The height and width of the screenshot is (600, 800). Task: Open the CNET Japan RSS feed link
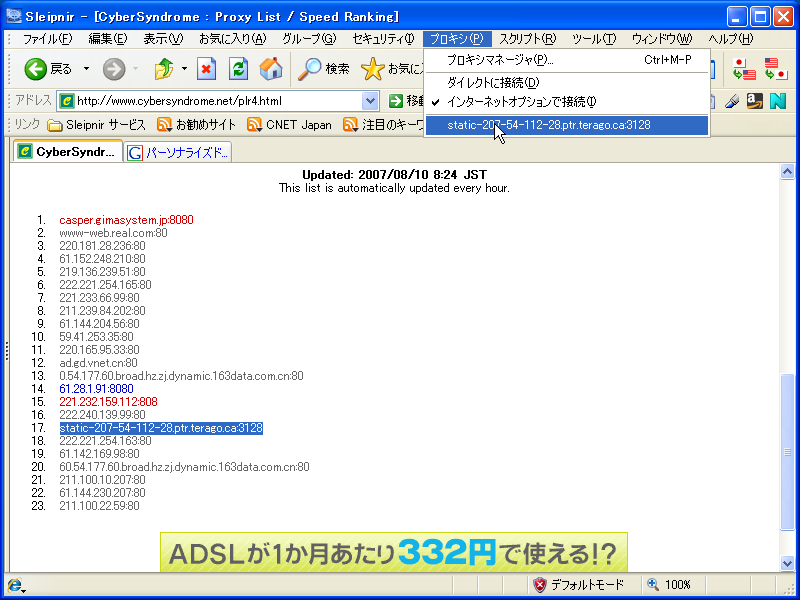[289, 125]
